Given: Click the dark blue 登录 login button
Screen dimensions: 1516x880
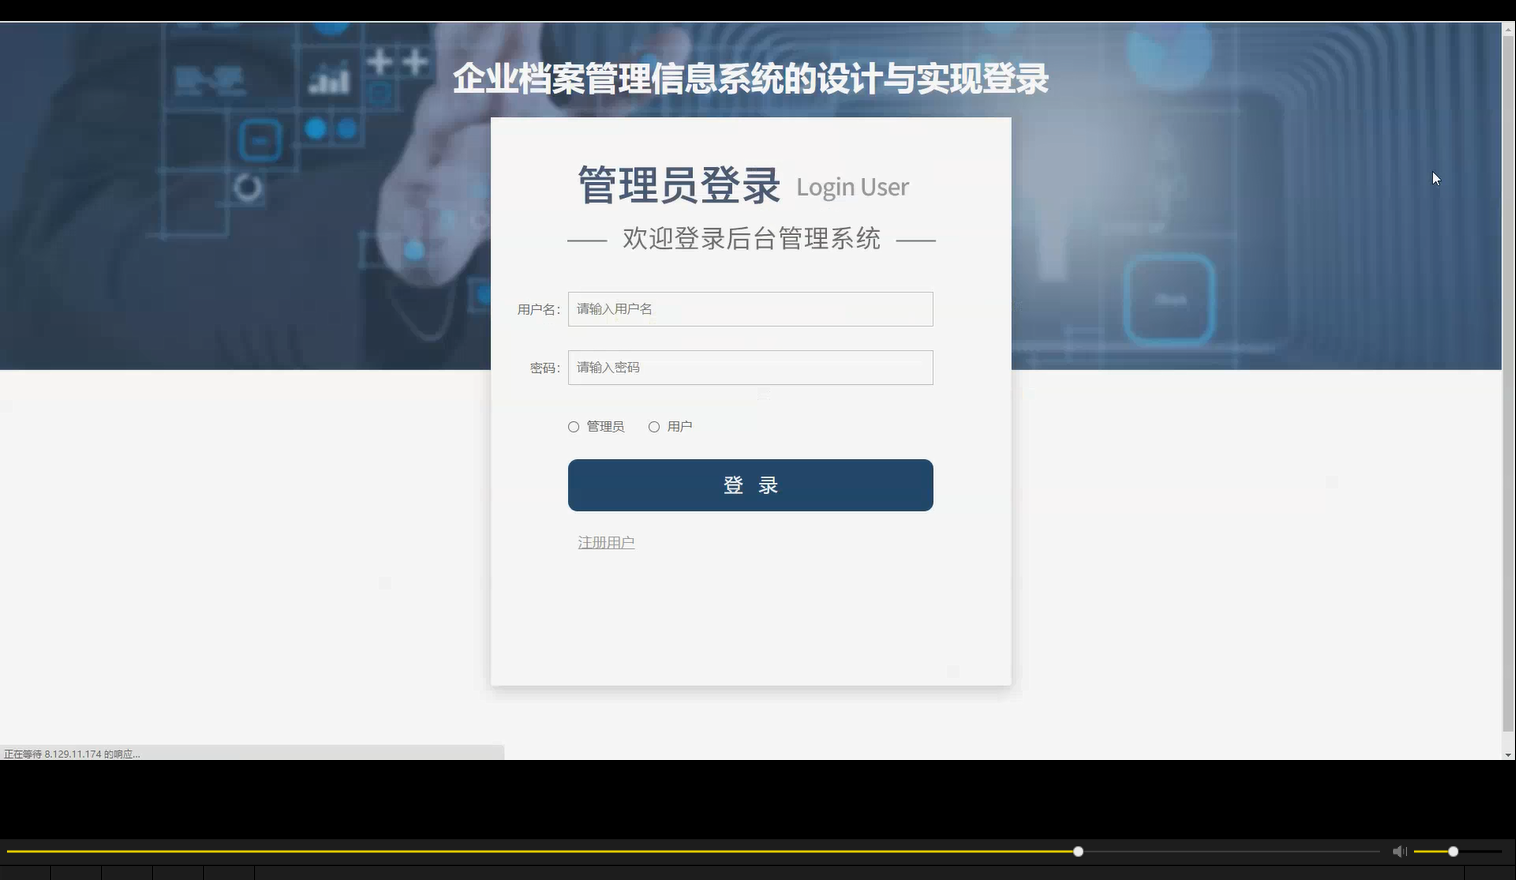Looking at the screenshot, I should click(750, 485).
